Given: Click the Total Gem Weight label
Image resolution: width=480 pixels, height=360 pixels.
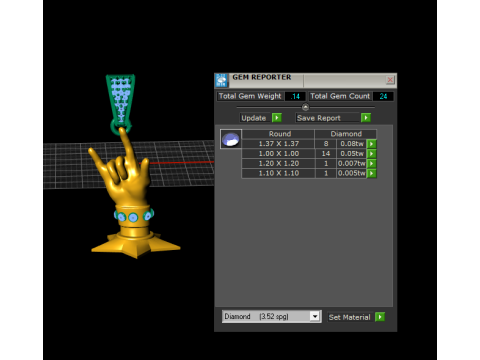Looking at the screenshot, I should [250, 96].
